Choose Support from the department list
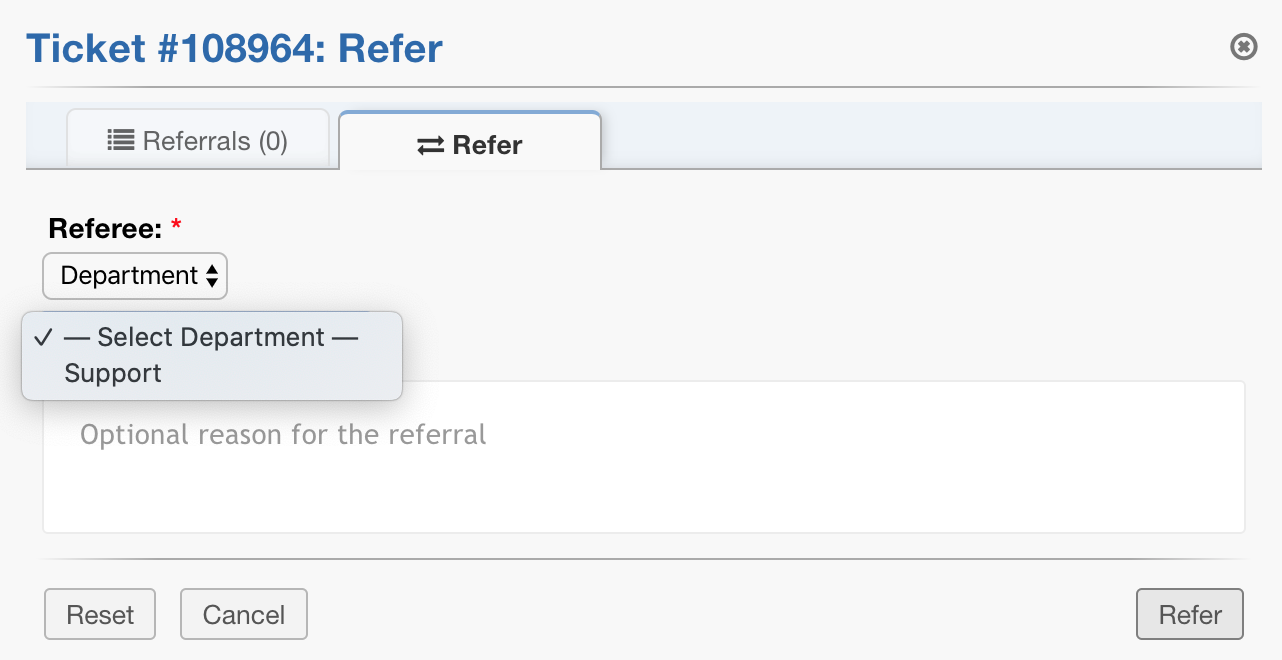The height and width of the screenshot is (660, 1282). tap(113, 374)
